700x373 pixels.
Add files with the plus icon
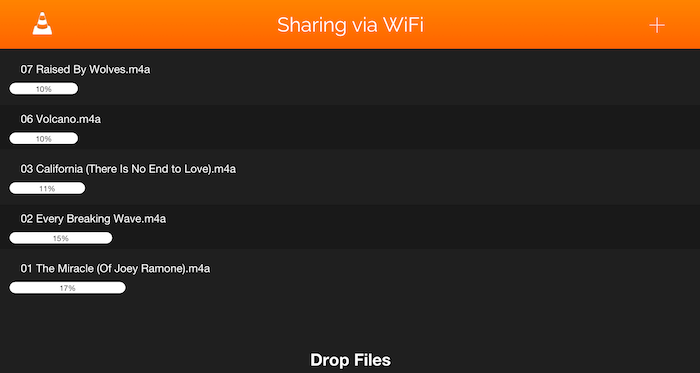coord(657,25)
